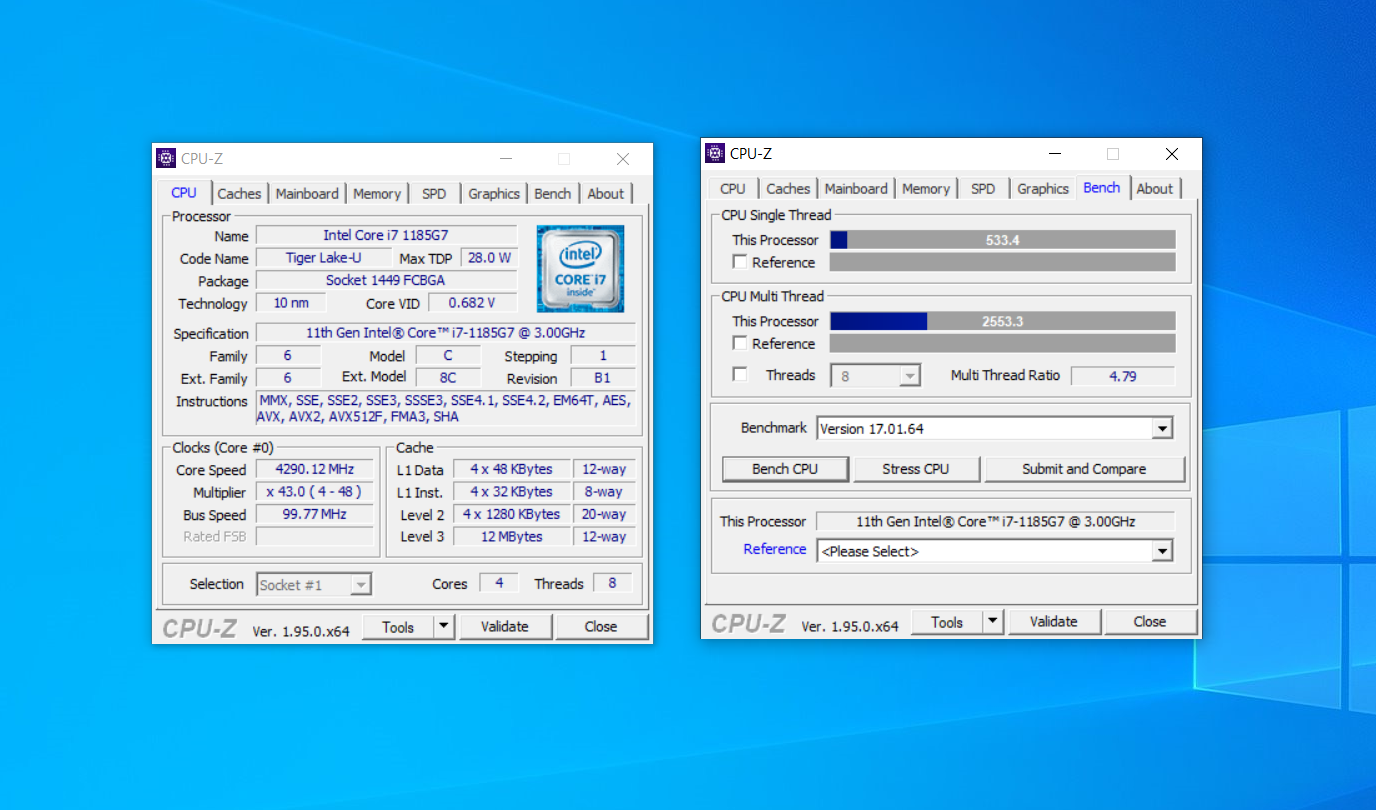Click Level 3 cache value 12 MBytes

click(x=512, y=537)
